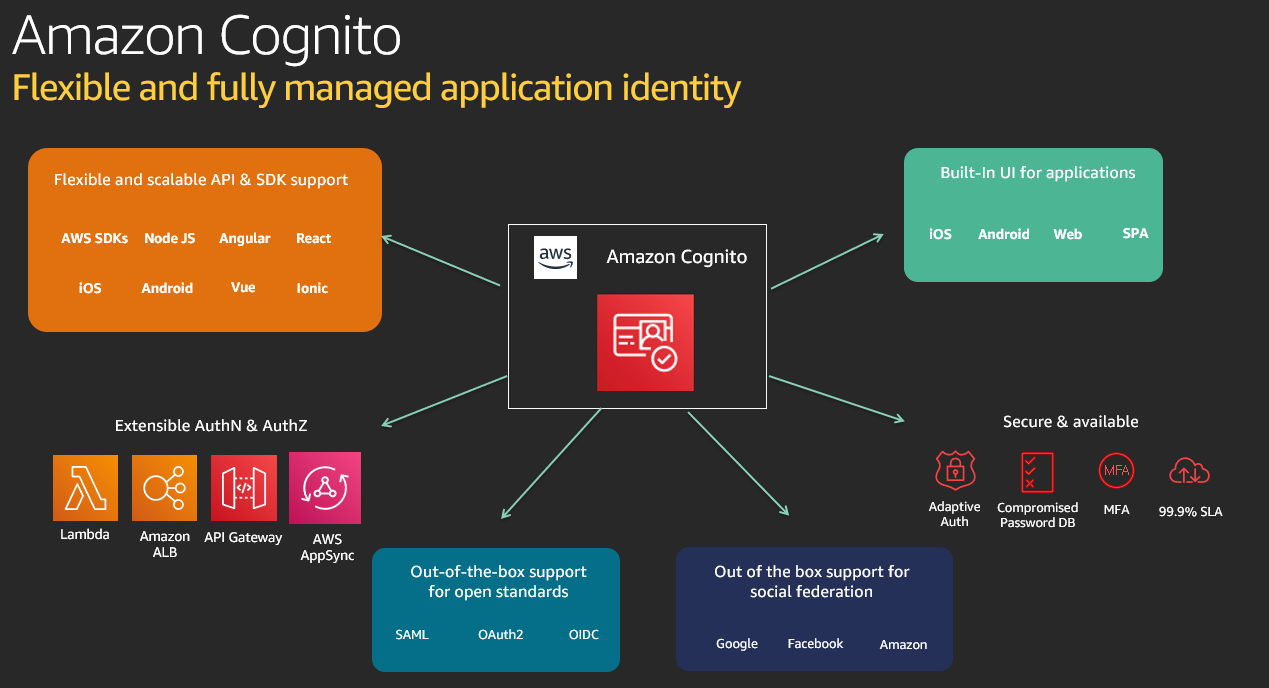Select the Amazon ALB icon
The height and width of the screenshot is (688, 1269).
[164, 488]
